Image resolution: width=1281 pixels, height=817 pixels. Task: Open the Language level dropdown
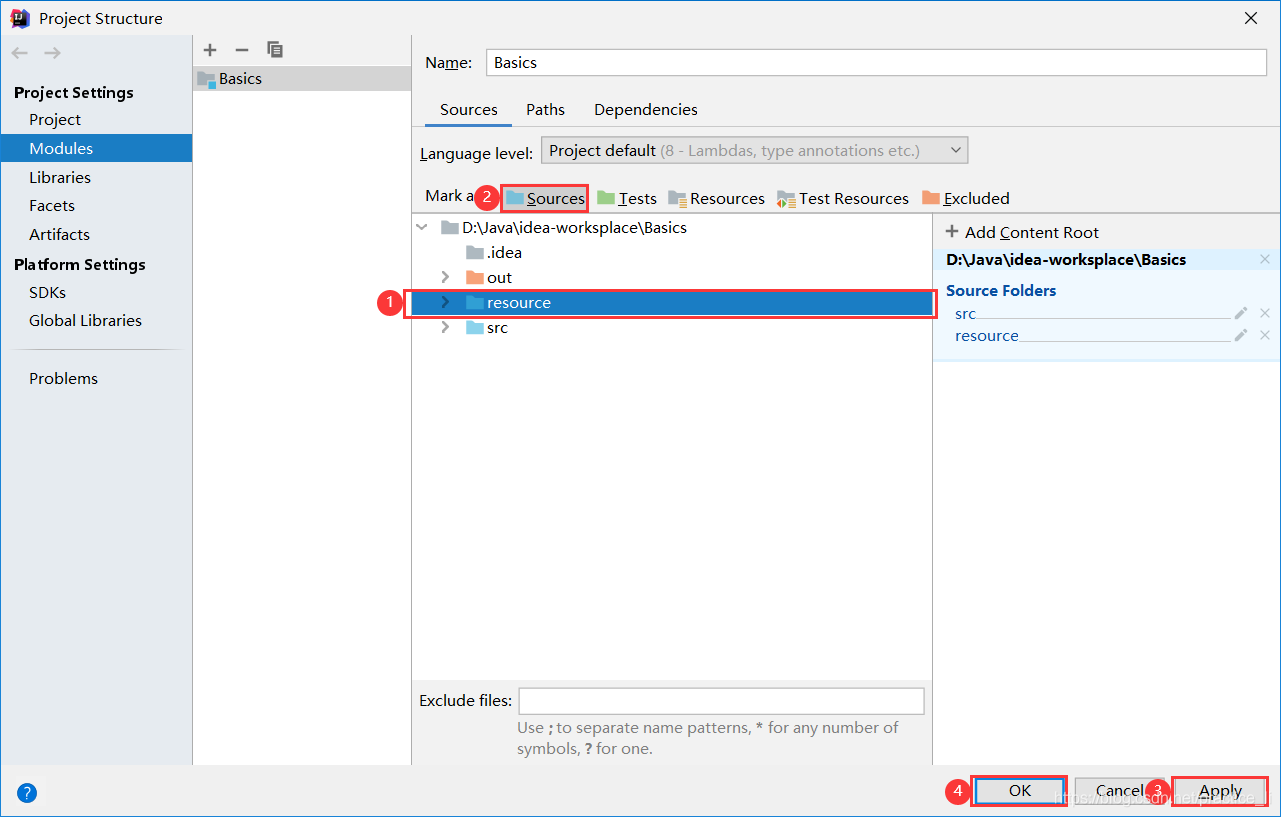(x=755, y=151)
